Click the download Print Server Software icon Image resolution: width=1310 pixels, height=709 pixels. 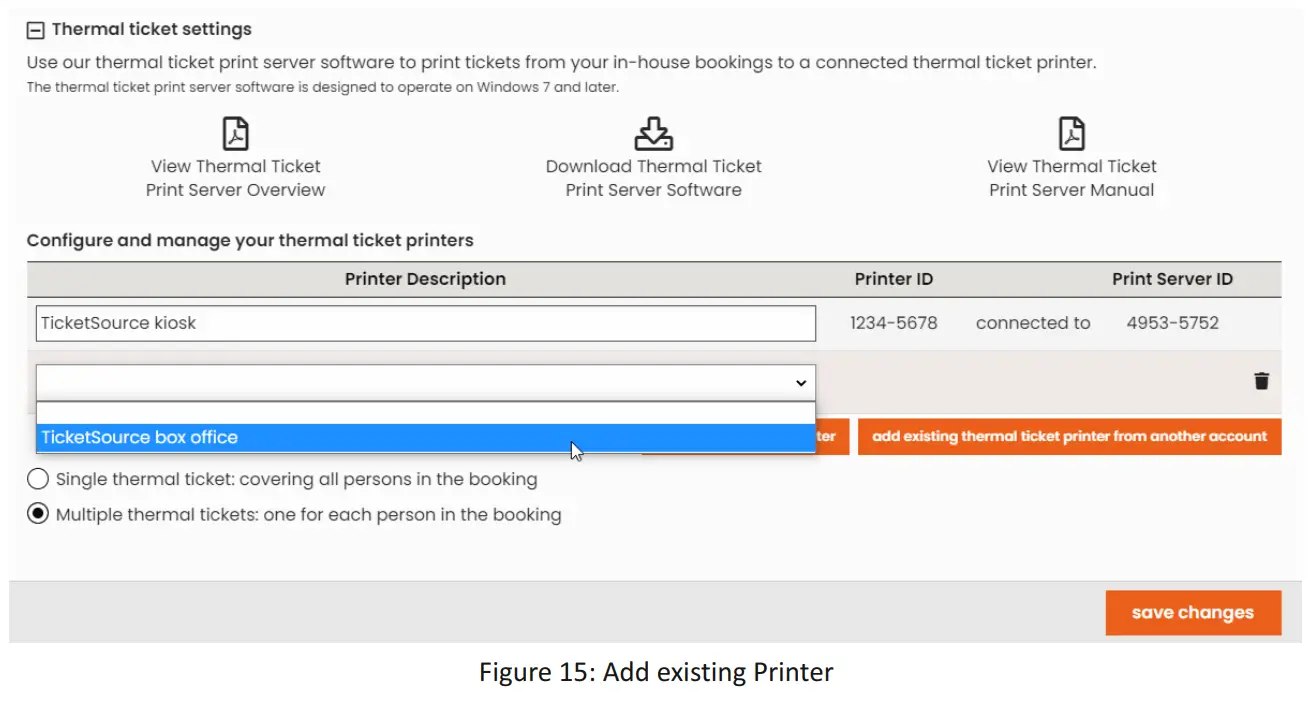(x=654, y=133)
